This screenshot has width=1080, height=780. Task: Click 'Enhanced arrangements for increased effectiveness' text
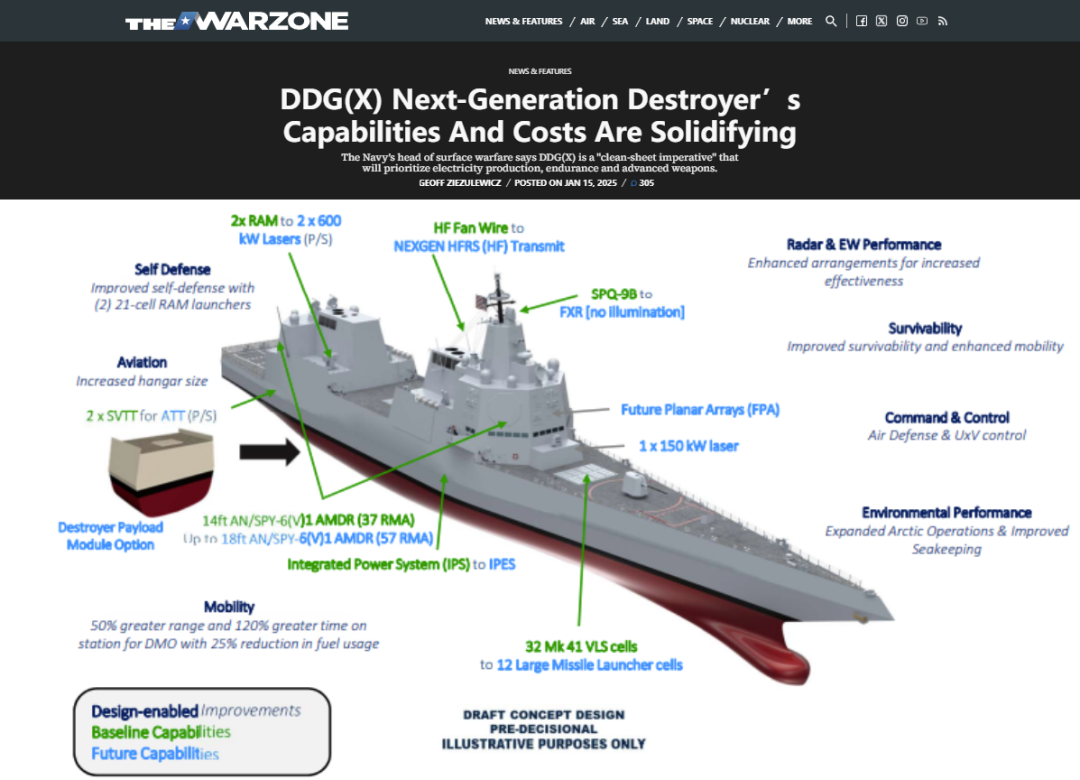click(x=864, y=272)
